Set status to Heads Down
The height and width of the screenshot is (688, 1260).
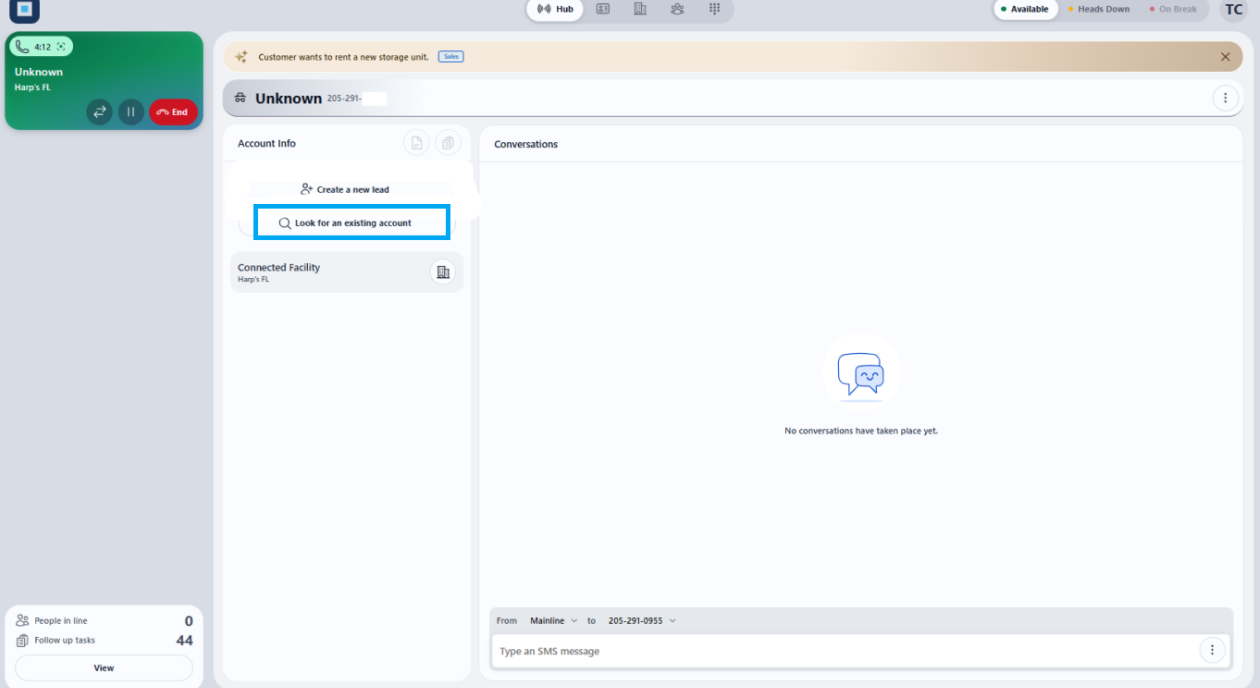point(1099,9)
